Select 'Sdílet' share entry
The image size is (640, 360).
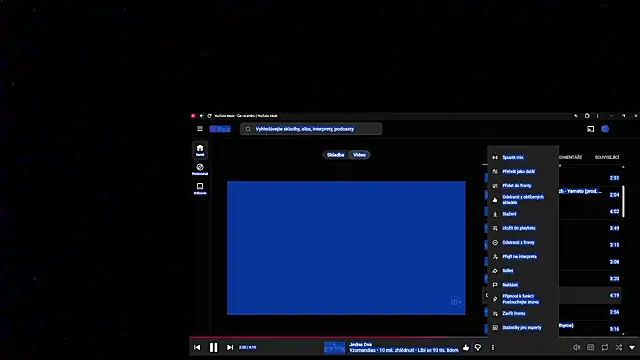(x=523, y=271)
